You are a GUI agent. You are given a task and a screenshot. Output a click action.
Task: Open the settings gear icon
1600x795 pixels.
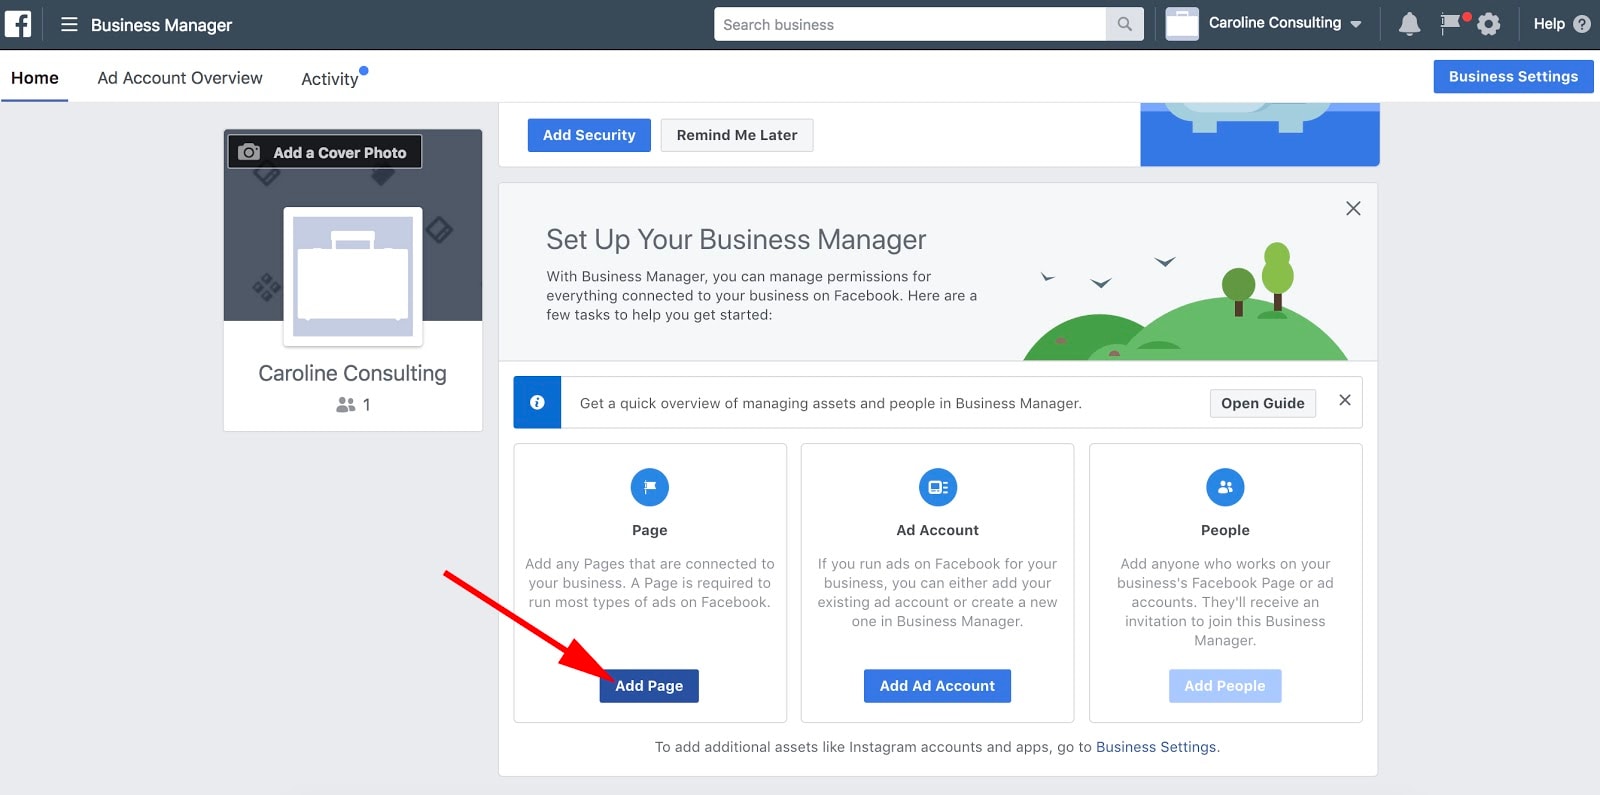pos(1489,24)
